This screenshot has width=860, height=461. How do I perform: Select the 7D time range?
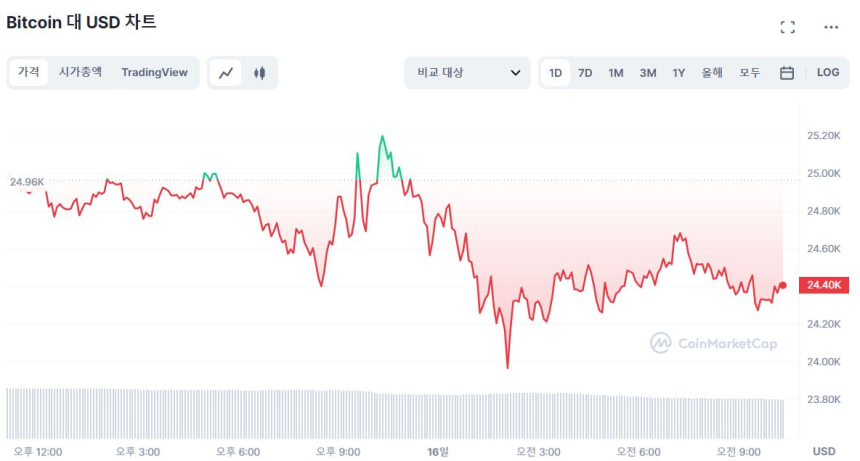(585, 73)
